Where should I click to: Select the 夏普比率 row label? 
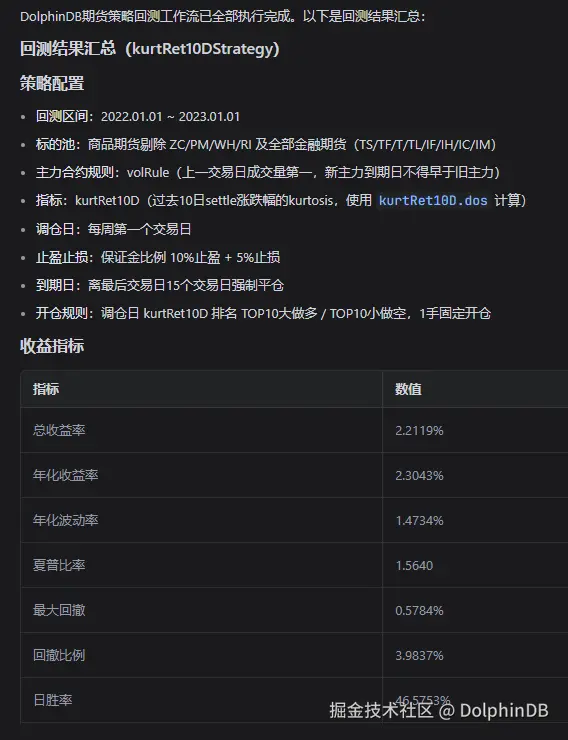pos(59,565)
